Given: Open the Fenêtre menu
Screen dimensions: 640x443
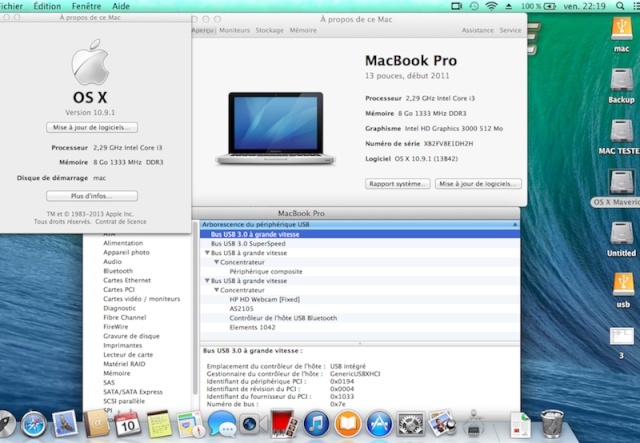Looking at the screenshot, I should [x=86, y=6].
